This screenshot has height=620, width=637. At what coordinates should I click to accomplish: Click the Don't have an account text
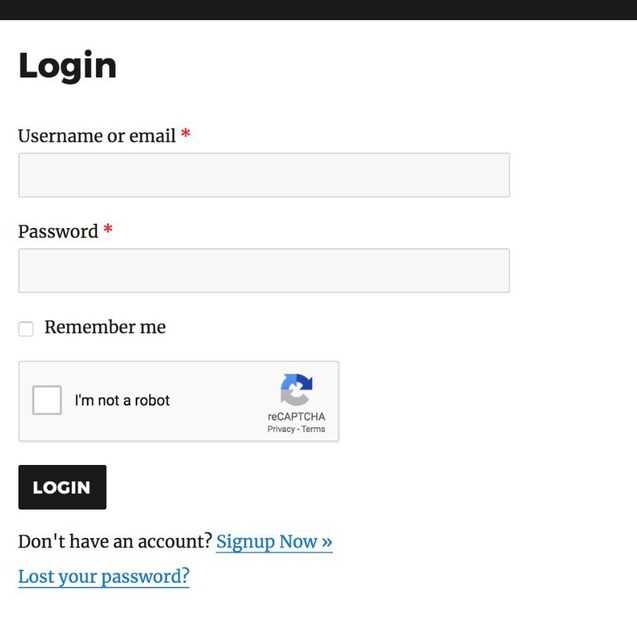pyautogui.click(x=115, y=542)
